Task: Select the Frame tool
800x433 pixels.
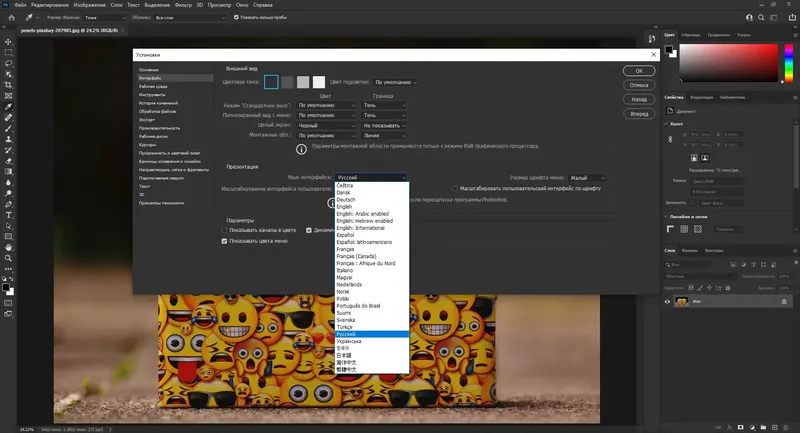Action: coord(8,96)
